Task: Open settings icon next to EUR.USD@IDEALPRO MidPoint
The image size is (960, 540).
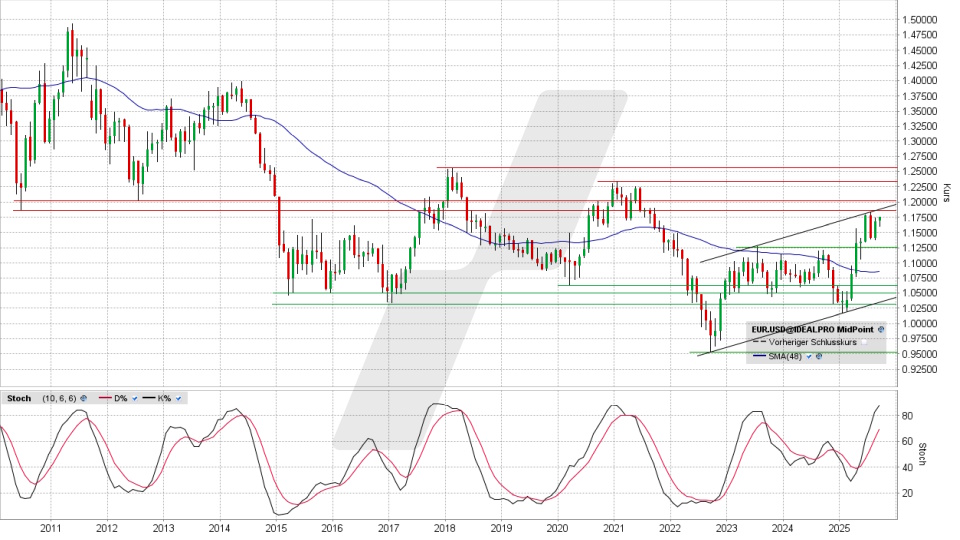Action: 881,329
